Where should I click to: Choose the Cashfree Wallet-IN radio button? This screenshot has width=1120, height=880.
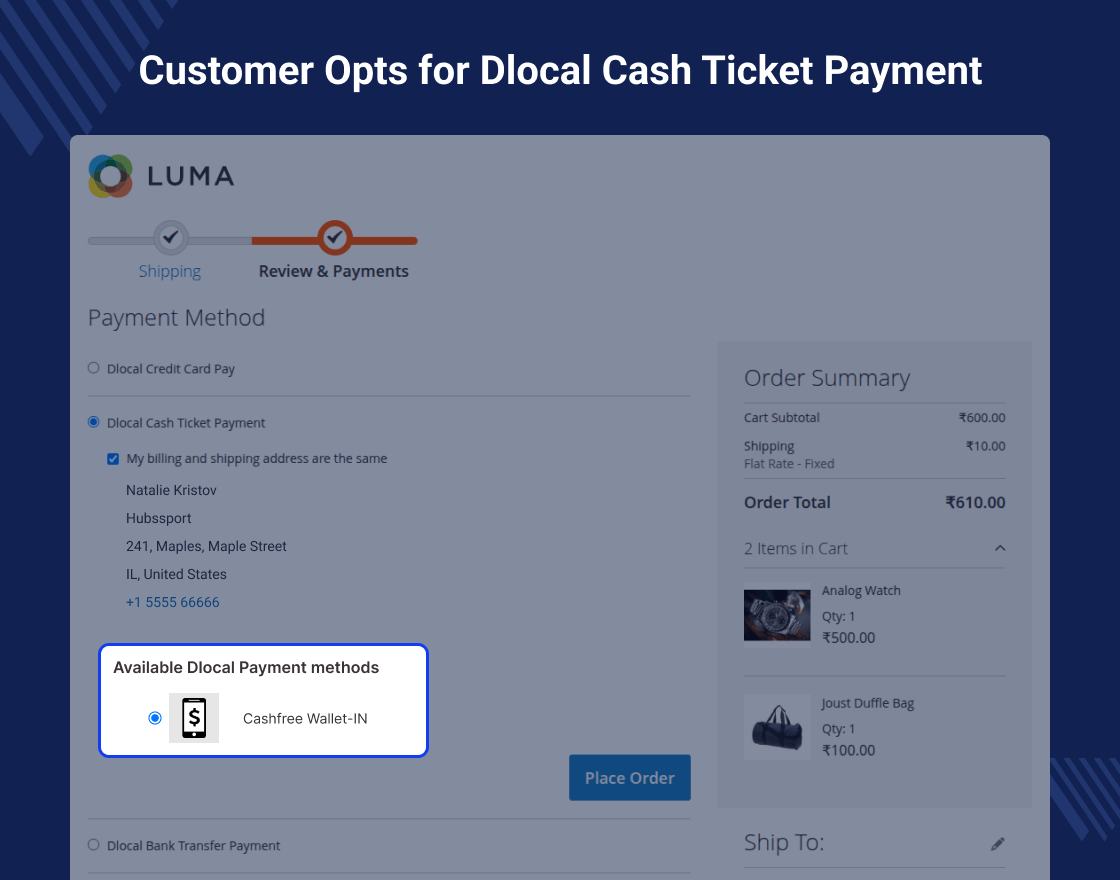pos(155,718)
